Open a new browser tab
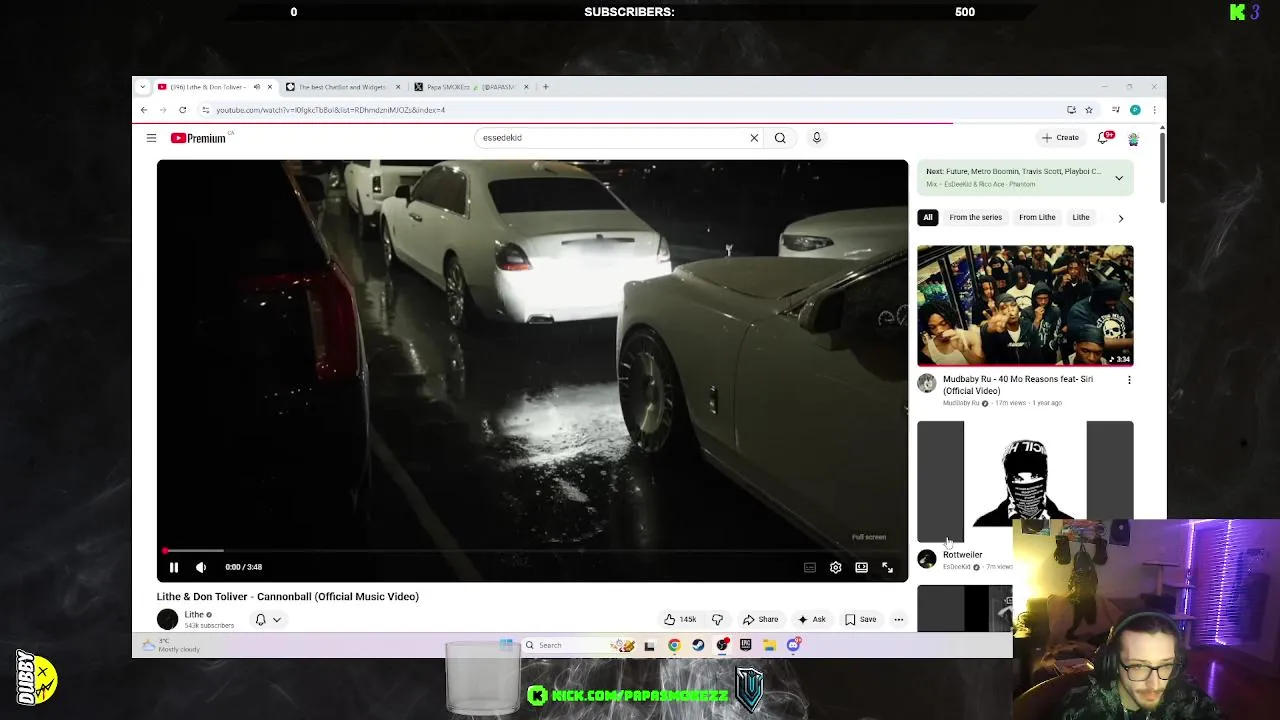The width and height of the screenshot is (1280, 720). [x=545, y=87]
